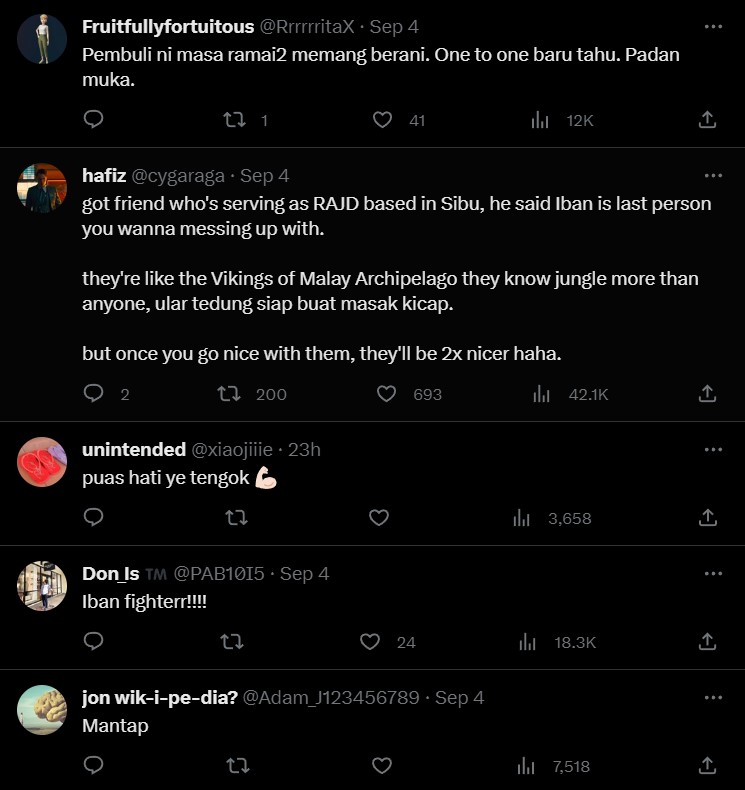745x790 pixels.
Task: Open the Sep 4 timestamp on hafiz's tweet
Action: 264,176
